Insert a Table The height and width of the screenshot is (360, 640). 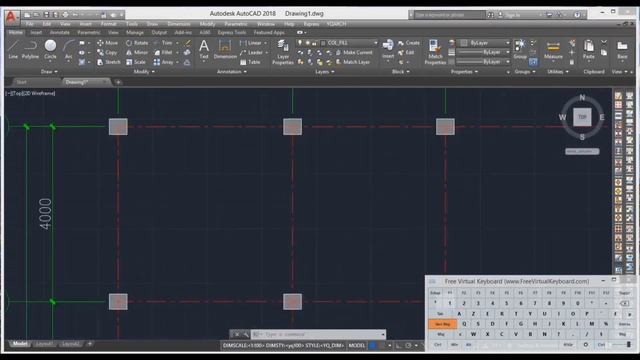coord(250,62)
